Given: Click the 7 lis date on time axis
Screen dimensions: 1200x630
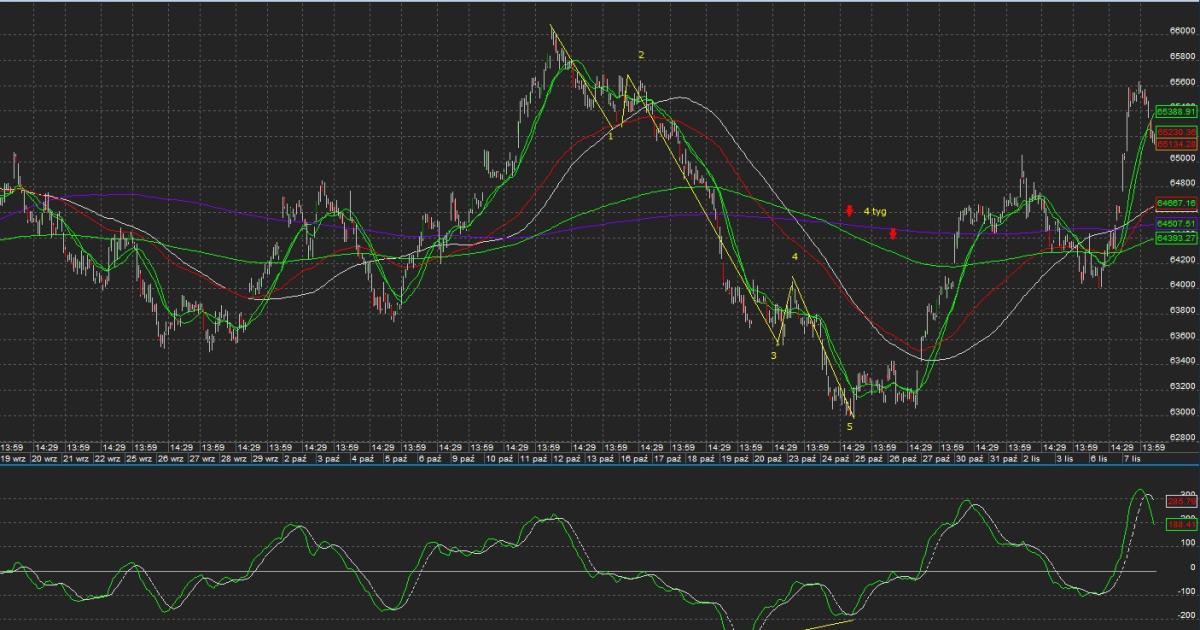Looking at the screenshot, I should coord(1135,458).
